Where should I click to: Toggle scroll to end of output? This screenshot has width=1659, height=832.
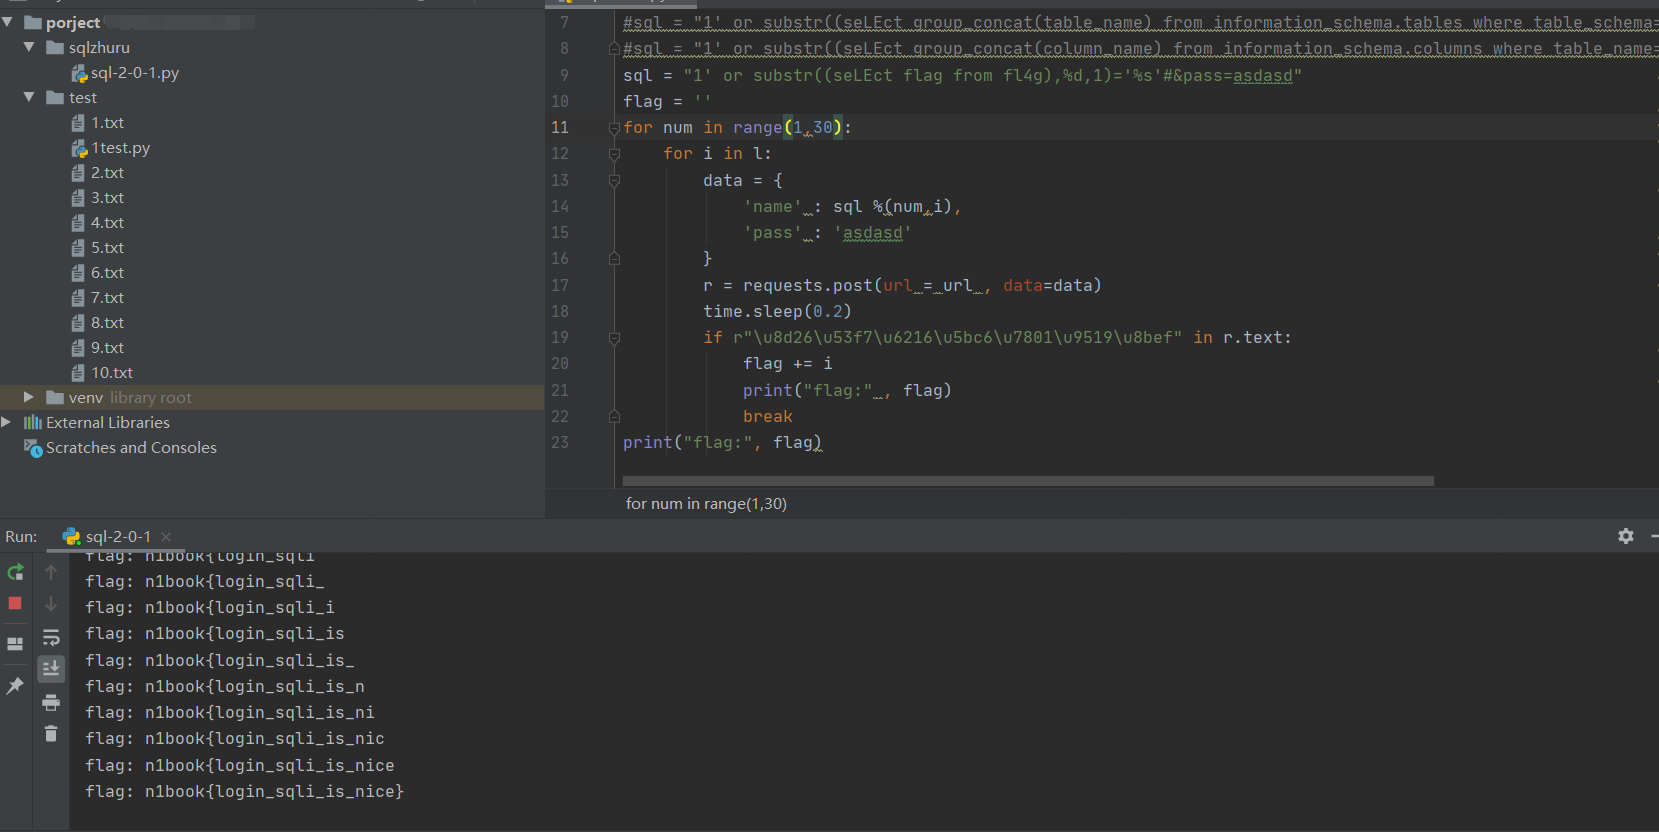(51, 668)
